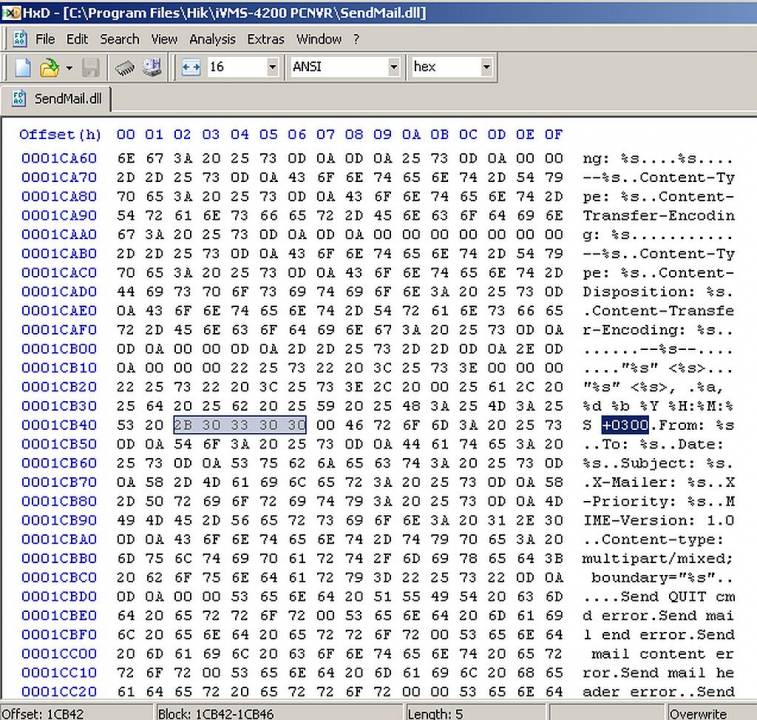Click offset row 0001CAB0

point(59,254)
